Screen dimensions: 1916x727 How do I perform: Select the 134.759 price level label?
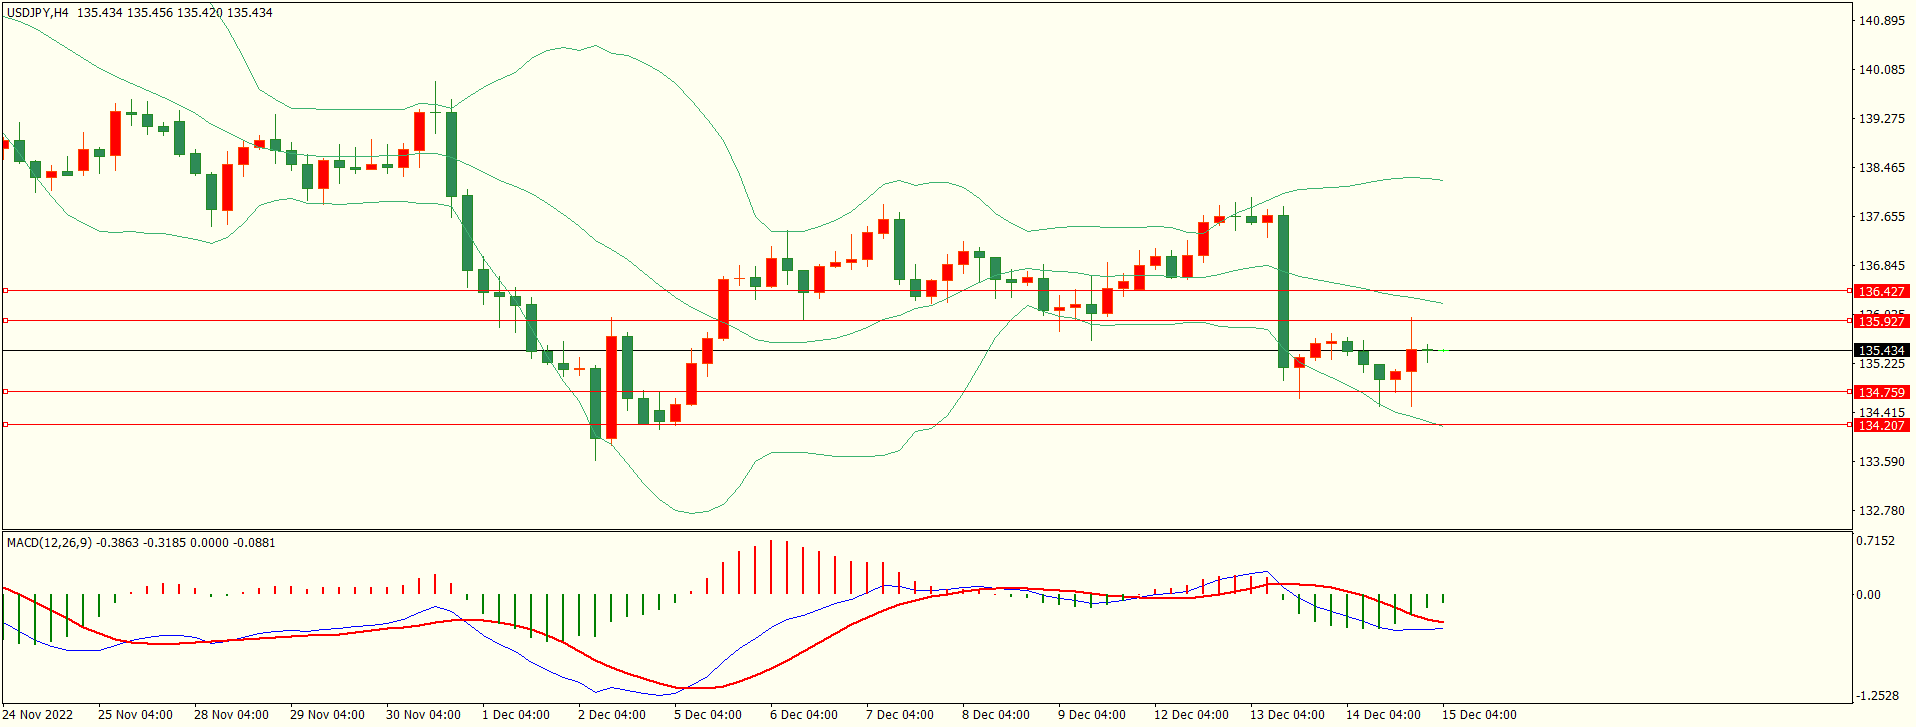1881,393
